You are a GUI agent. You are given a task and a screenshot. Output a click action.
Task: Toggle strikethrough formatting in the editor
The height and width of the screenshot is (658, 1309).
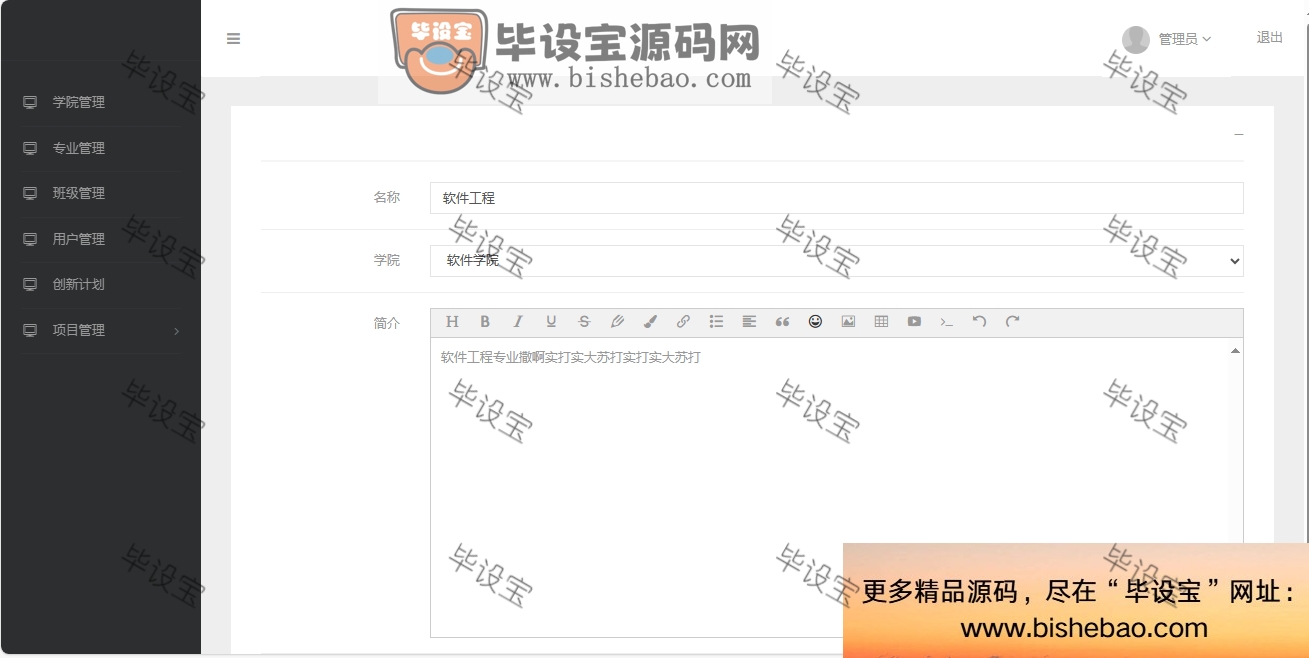[584, 321]
